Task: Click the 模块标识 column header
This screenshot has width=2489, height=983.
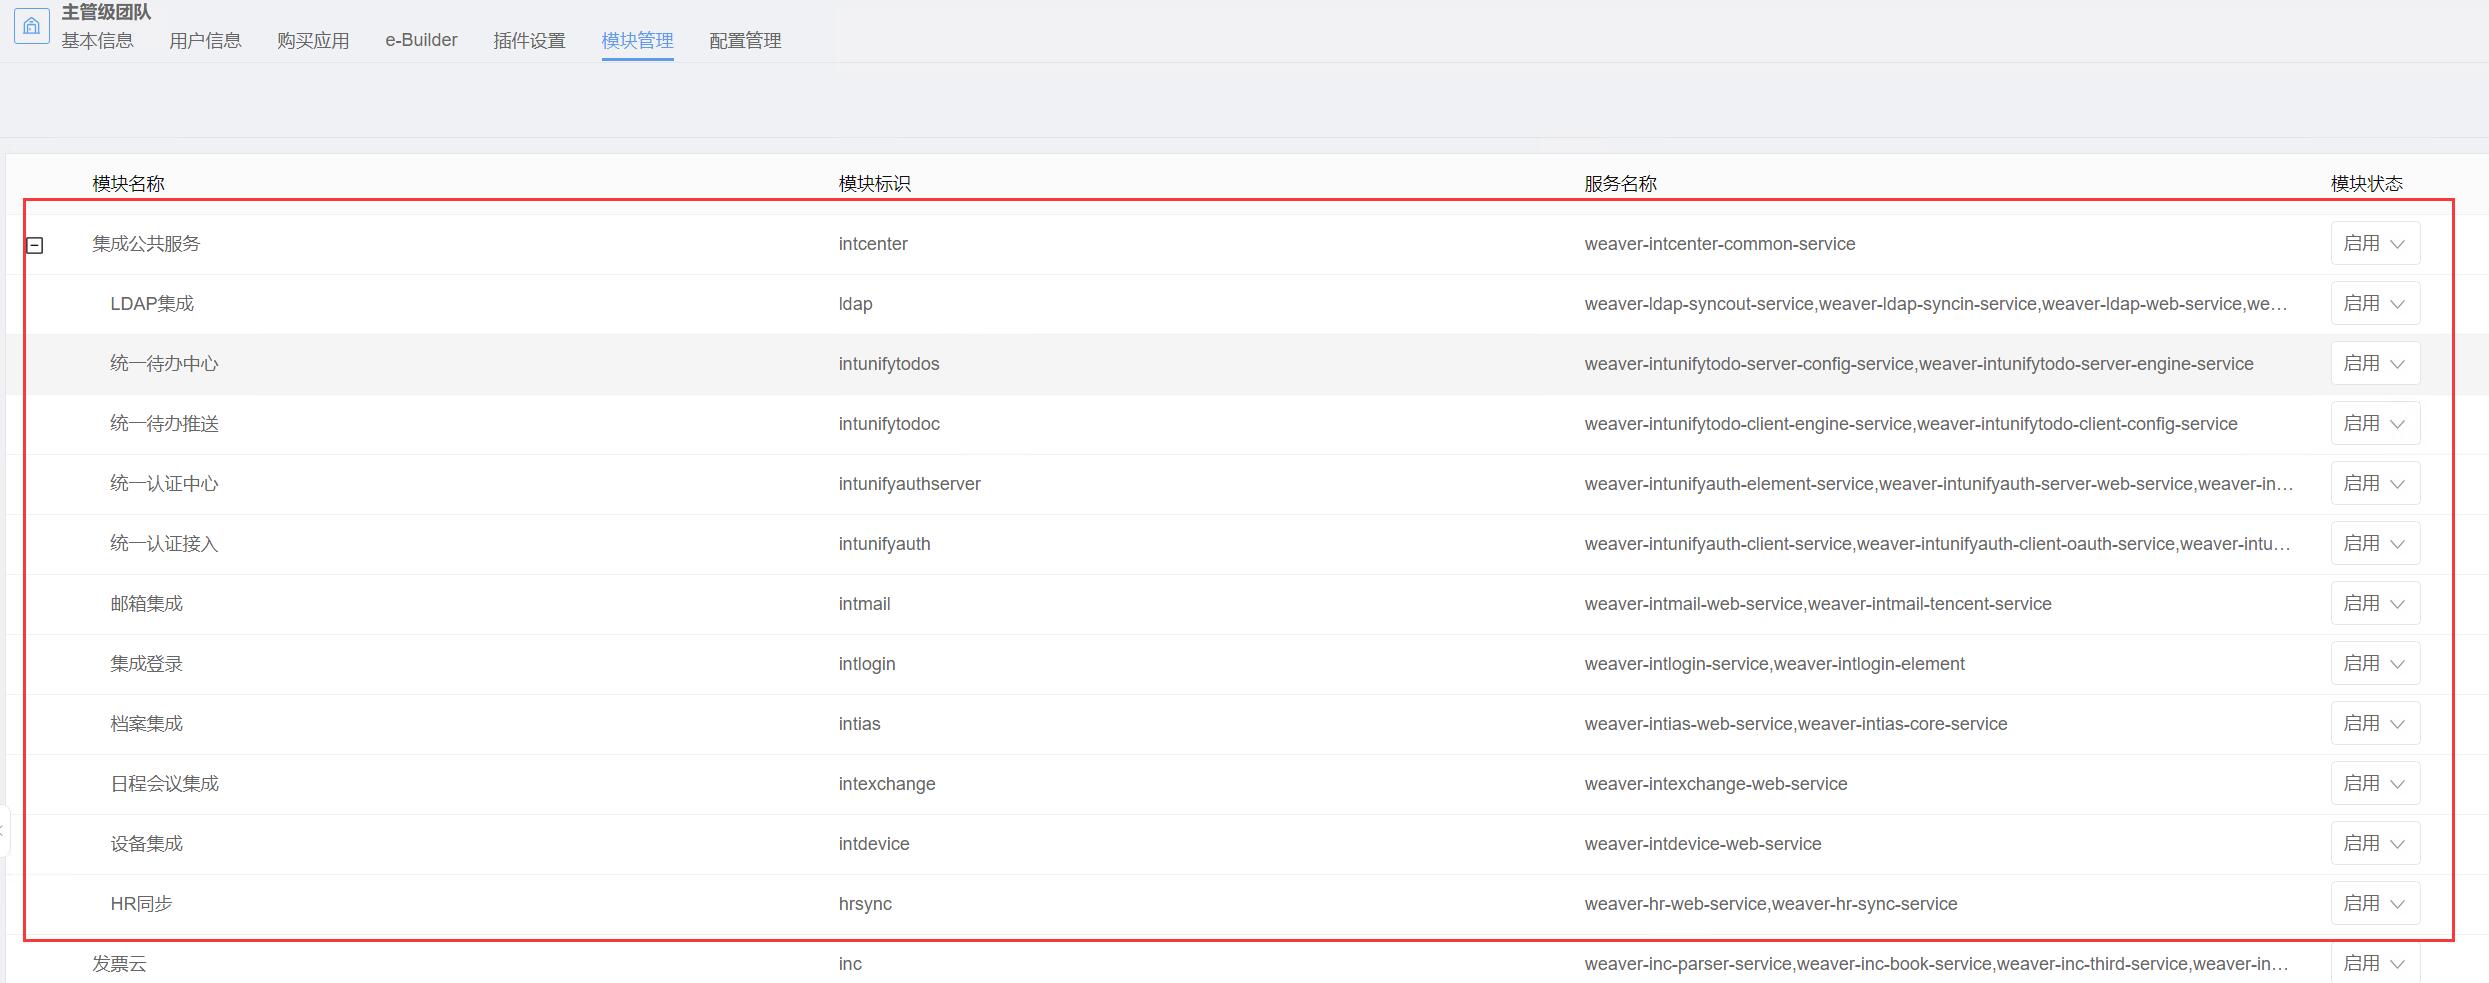Action: click(x=874, y=184)
